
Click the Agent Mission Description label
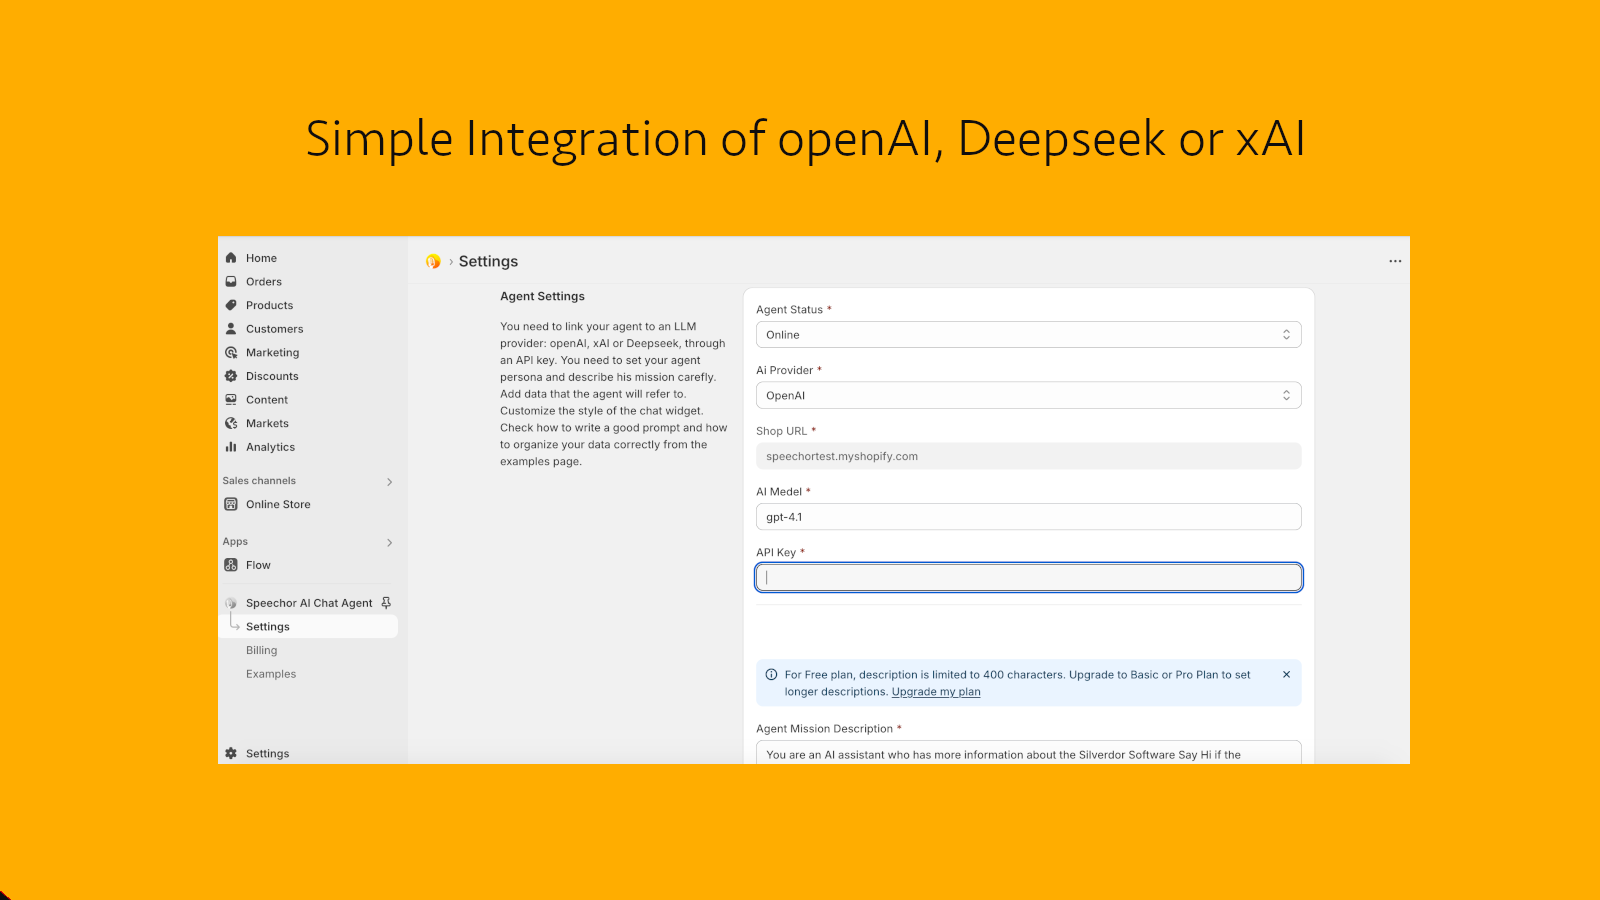824,729
